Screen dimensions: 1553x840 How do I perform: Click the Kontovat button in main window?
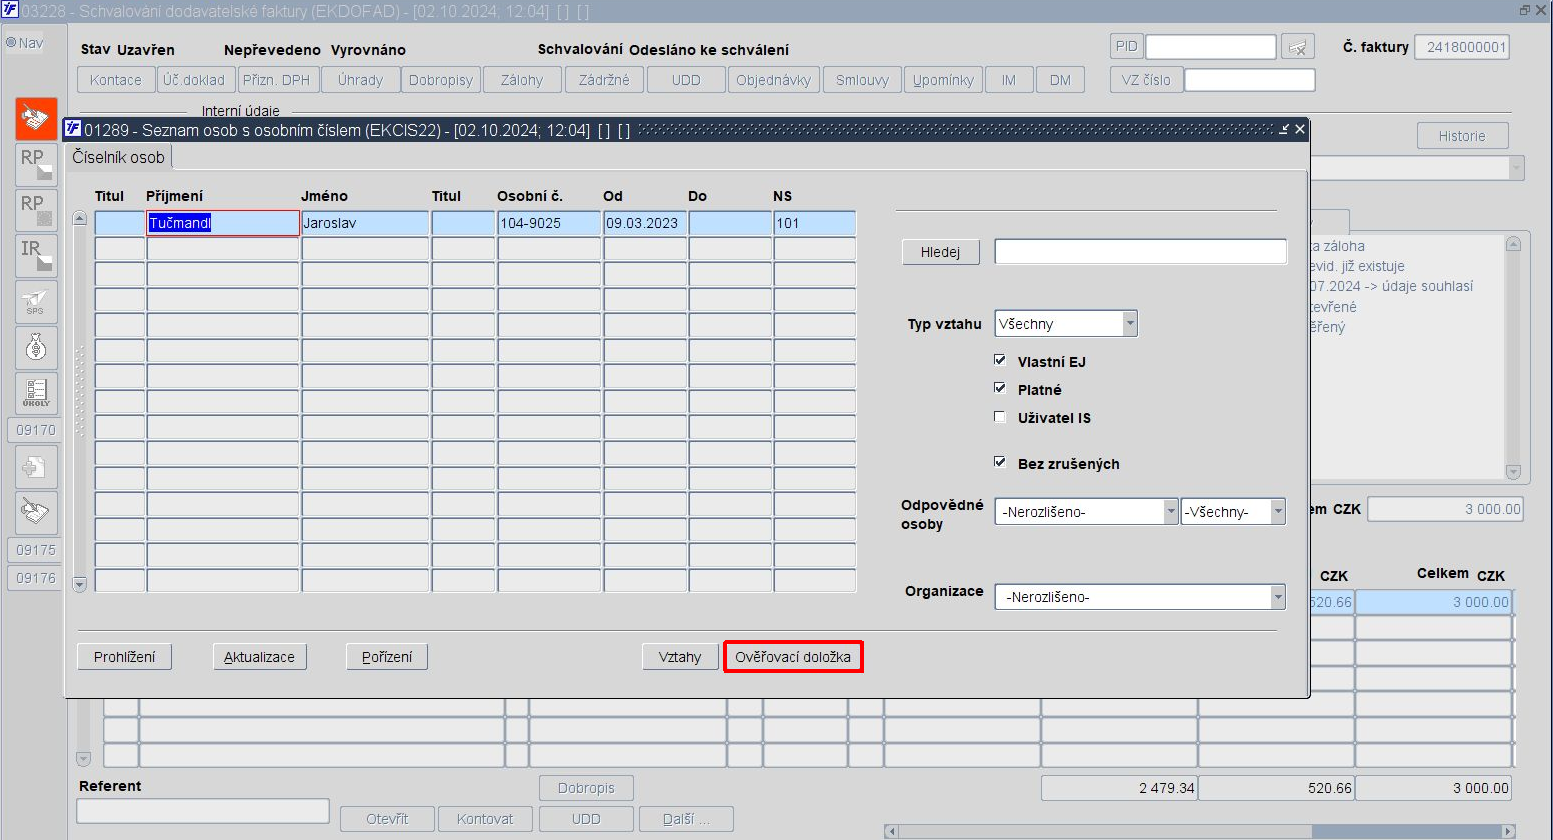point(485,819)
